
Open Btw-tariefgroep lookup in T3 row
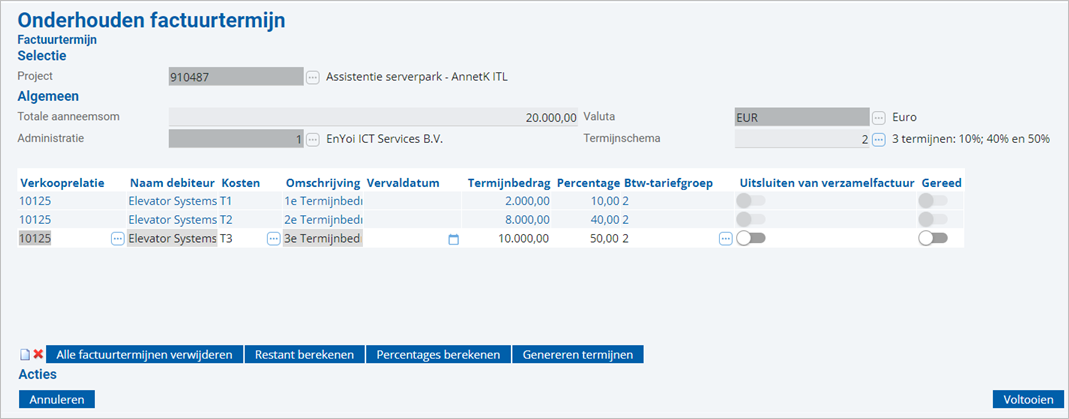[x=725, y=238]
